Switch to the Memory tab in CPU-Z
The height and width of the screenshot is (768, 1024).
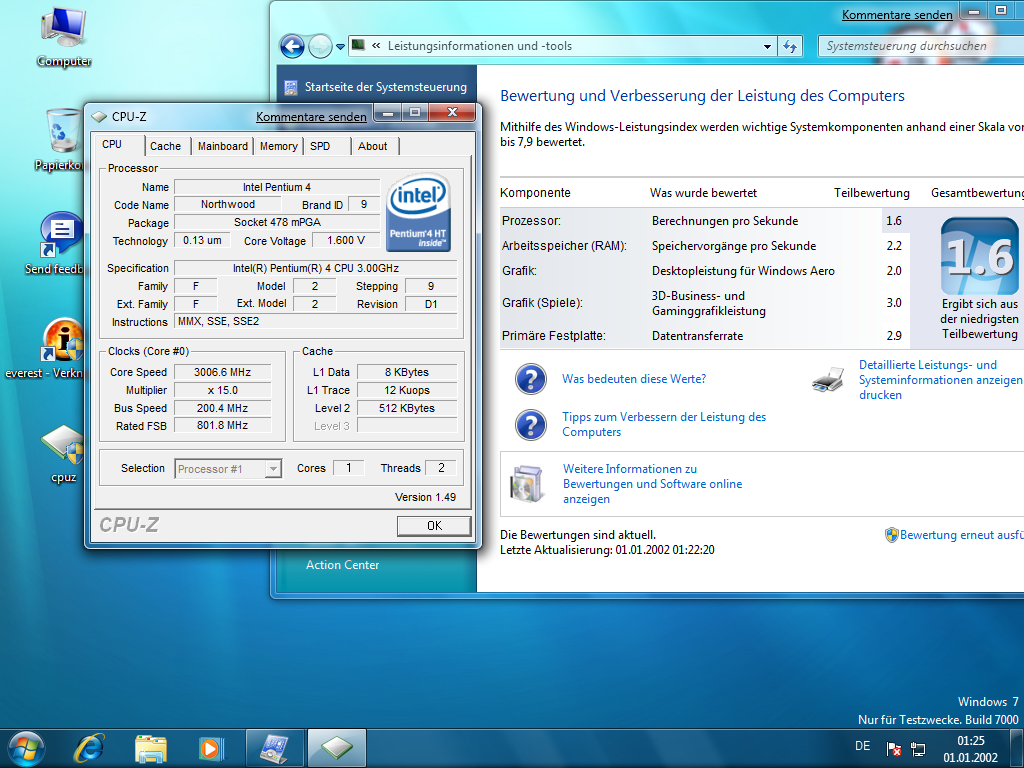[278, 146]
